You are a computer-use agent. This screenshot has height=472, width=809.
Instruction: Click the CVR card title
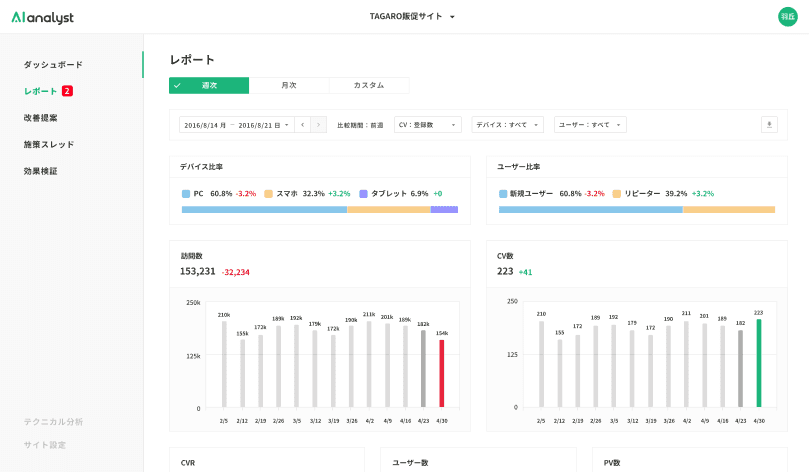(x=188, y=463)
